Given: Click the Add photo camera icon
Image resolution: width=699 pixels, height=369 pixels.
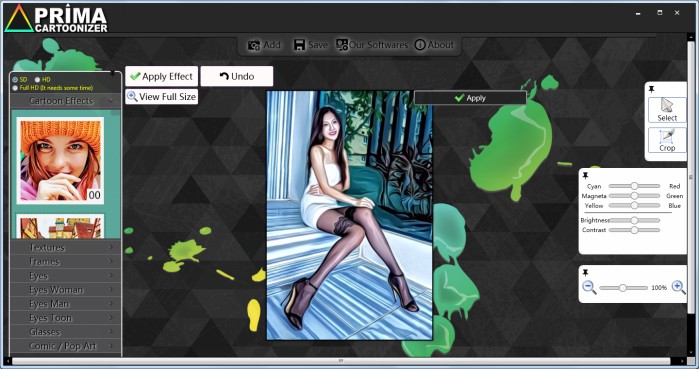Looking at the screenshot, I should coord(254,45).
